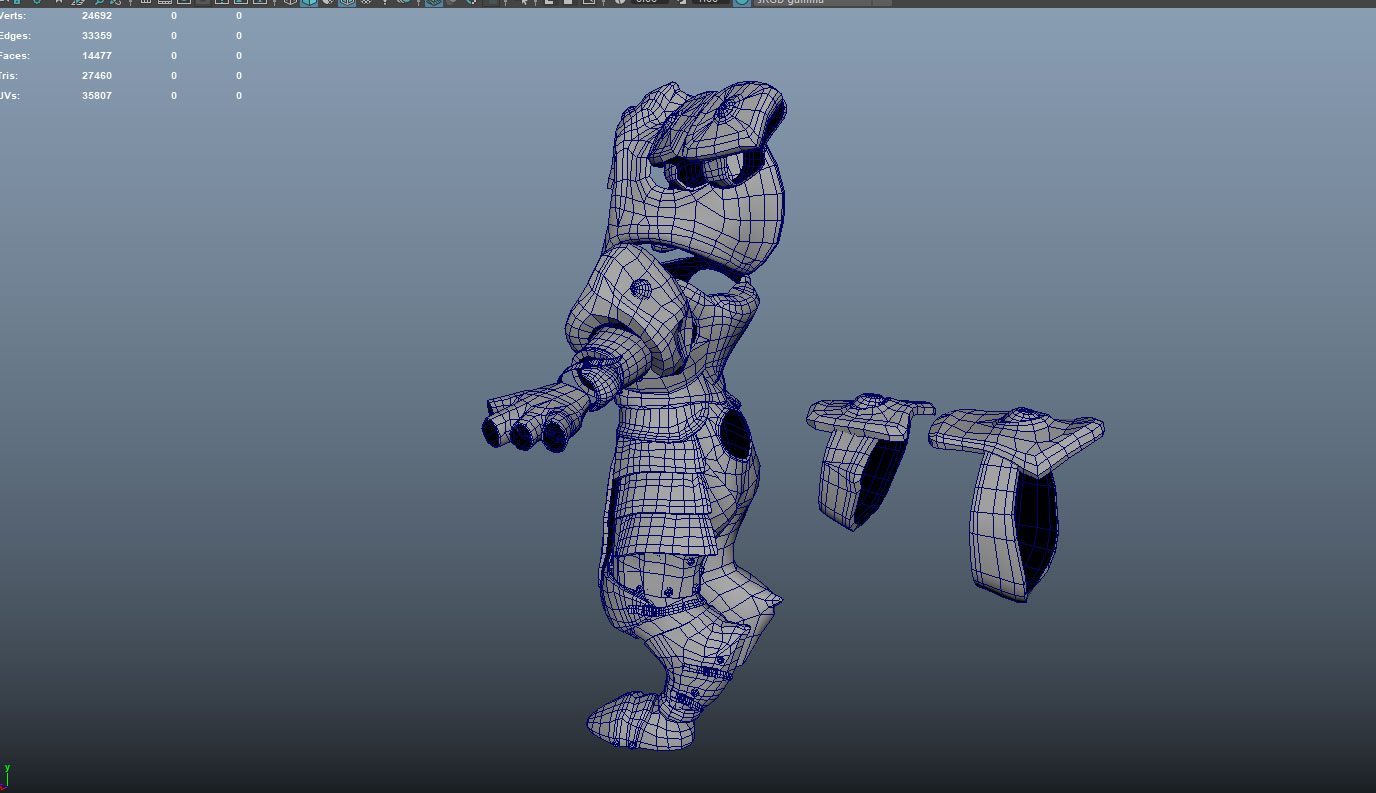Viewport: 1376px width, 793px height.
Task: Click the view axis indicator in the corner
Action: [x=6, y=778]
